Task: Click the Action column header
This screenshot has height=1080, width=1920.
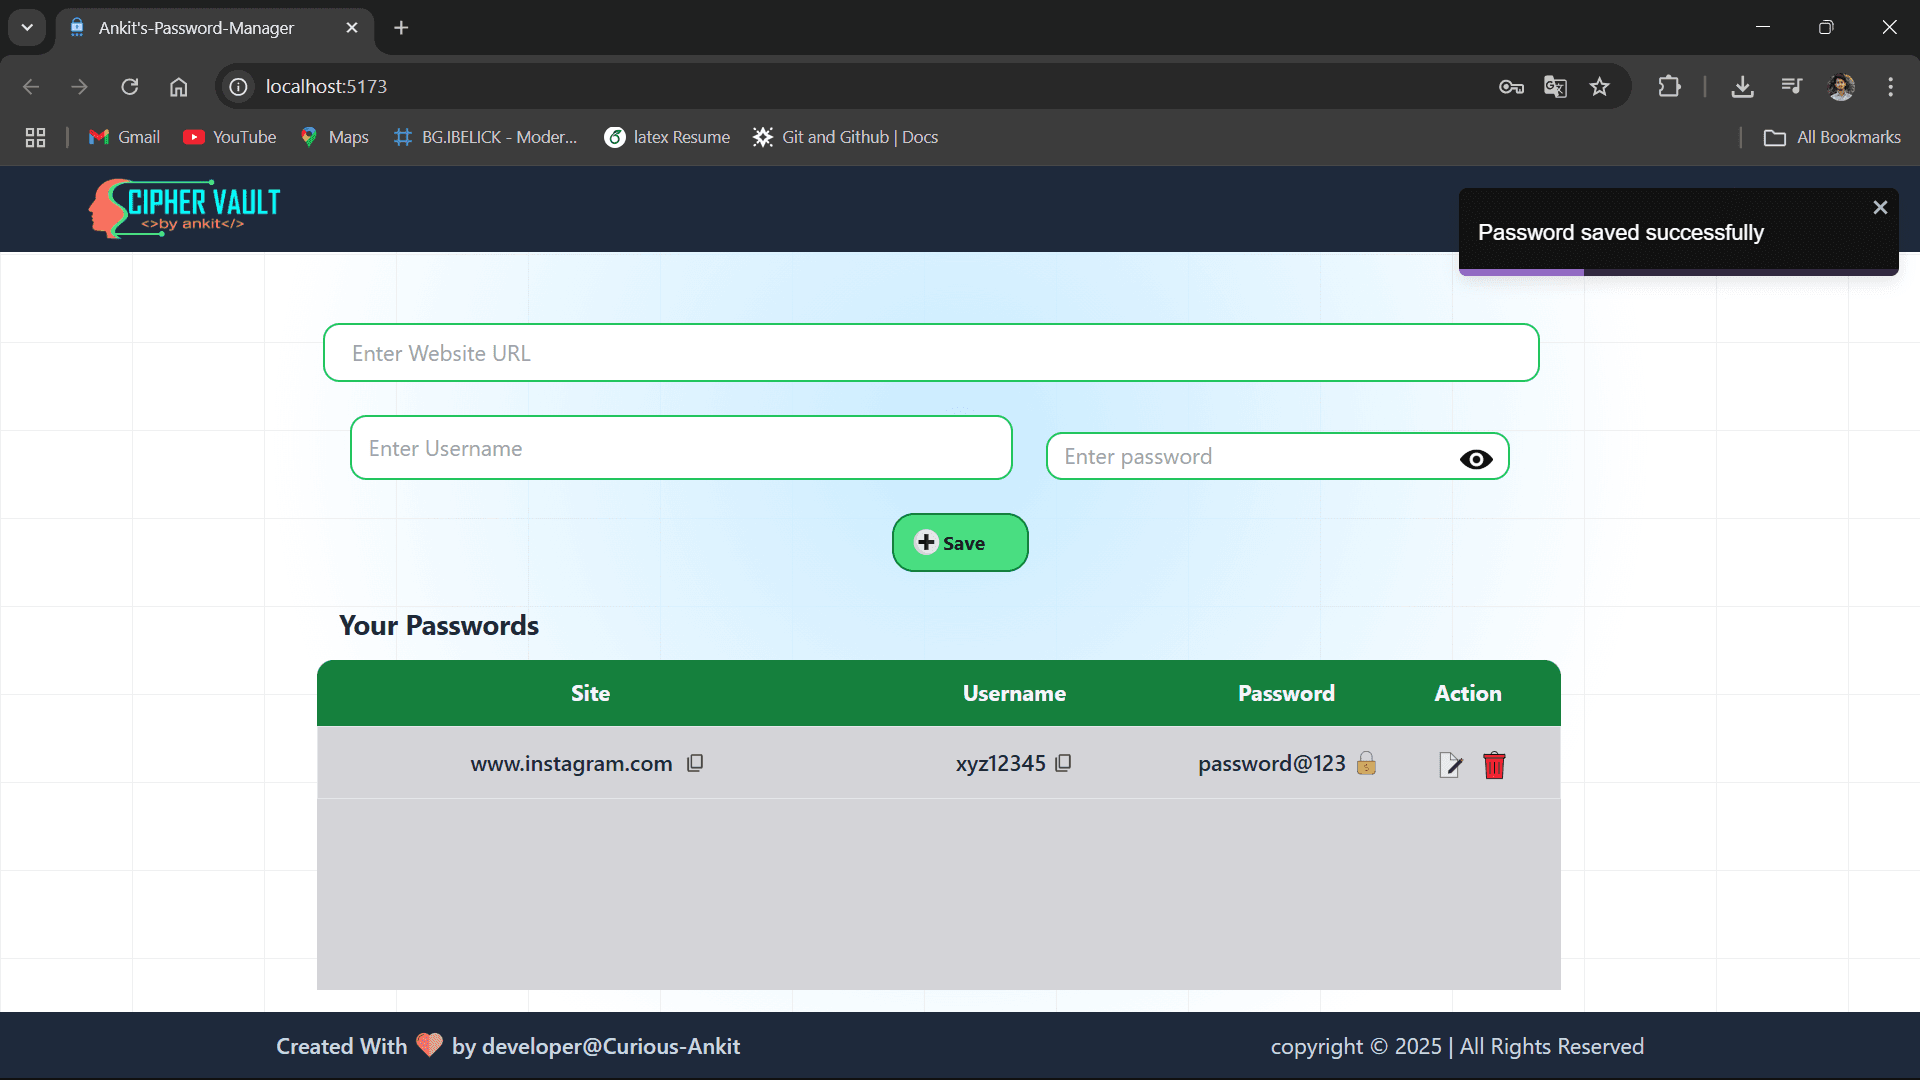Action: coord(1468,693)
